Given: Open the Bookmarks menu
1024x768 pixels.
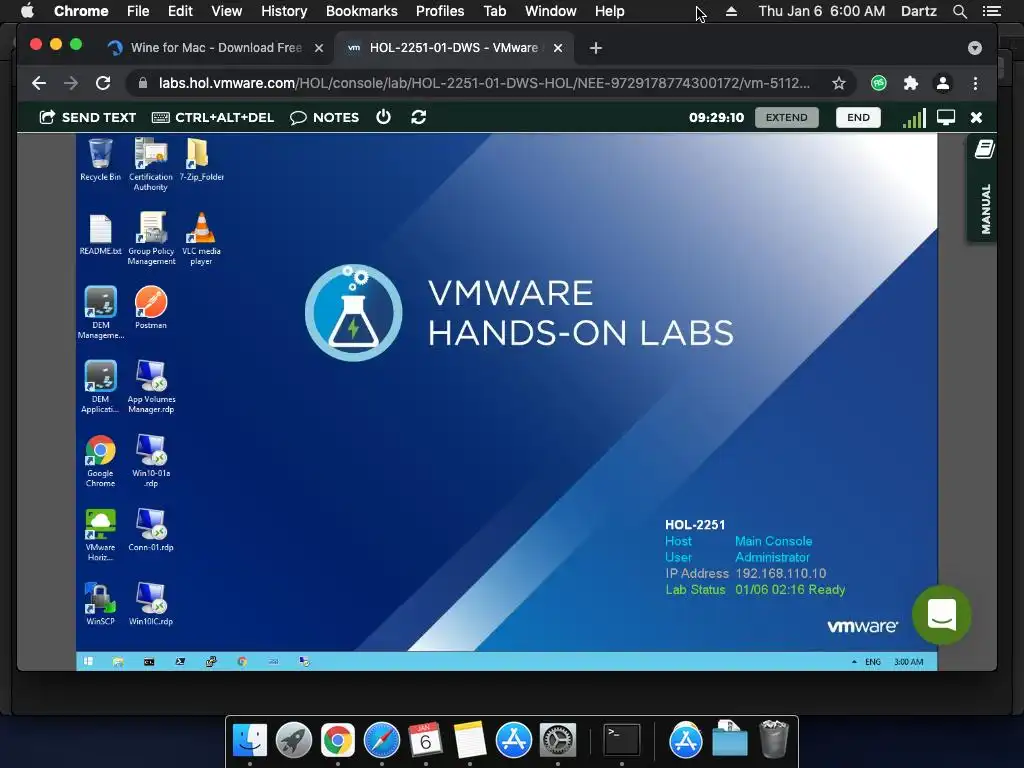Looking at the screenshot, I should 362,11.
